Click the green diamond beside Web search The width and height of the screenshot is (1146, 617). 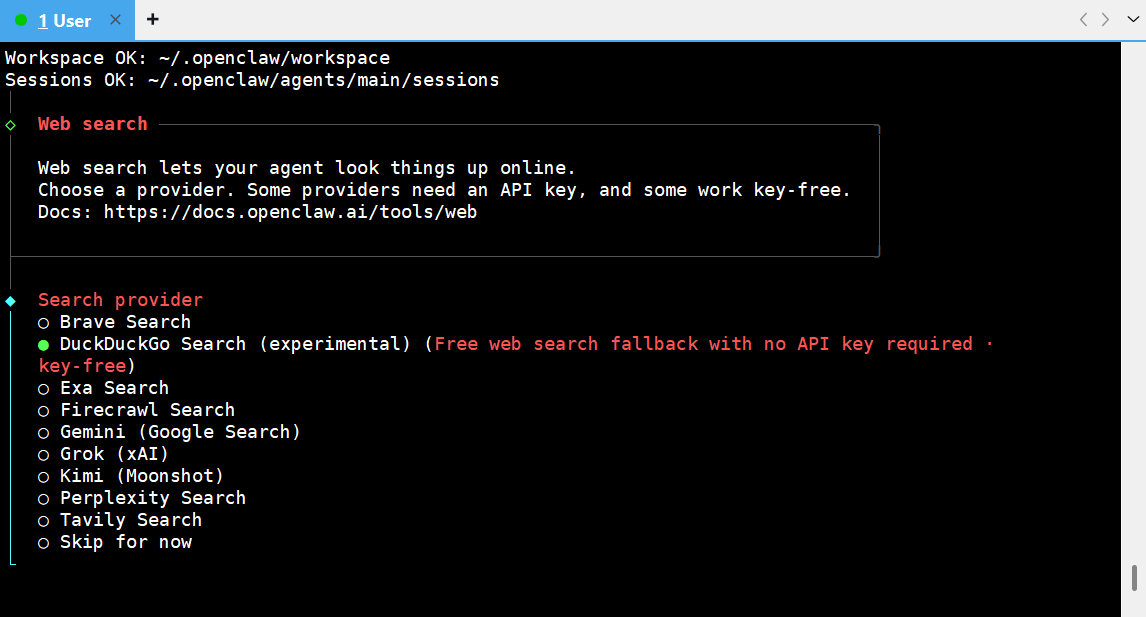pos(11,125)
